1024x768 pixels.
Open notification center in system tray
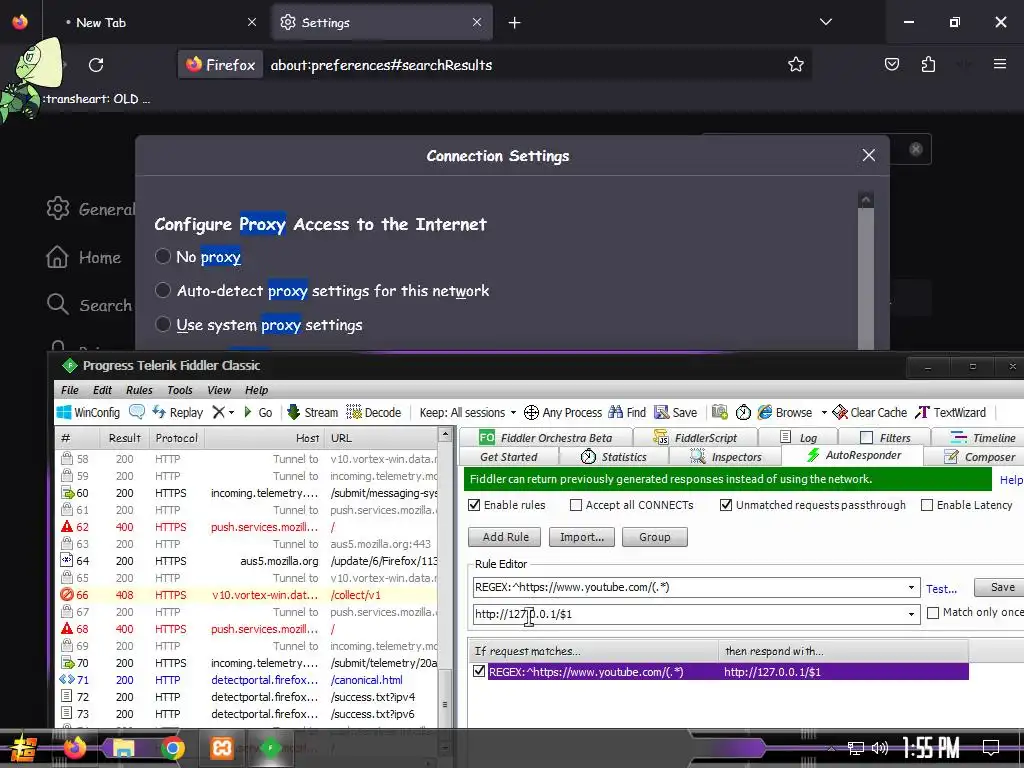[991, 747]
